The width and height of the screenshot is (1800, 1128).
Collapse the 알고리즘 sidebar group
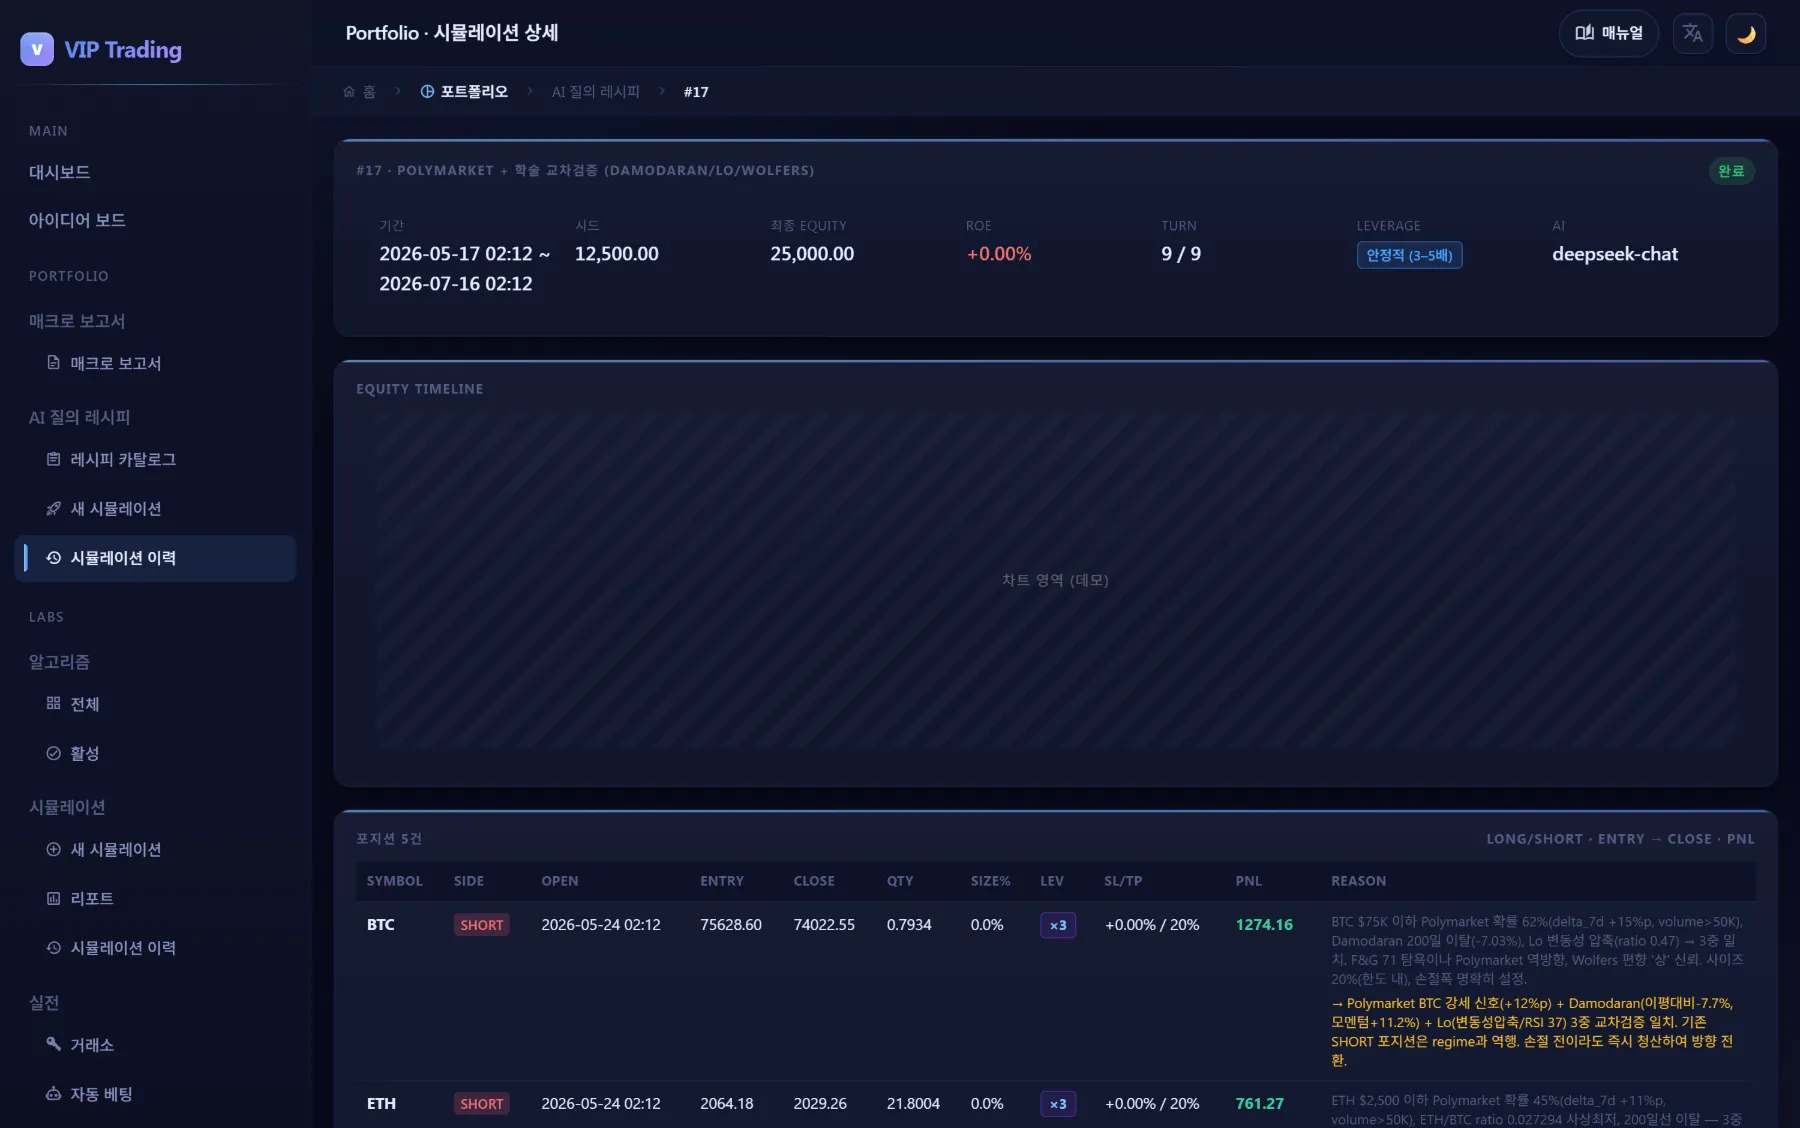tap(60, 662)
